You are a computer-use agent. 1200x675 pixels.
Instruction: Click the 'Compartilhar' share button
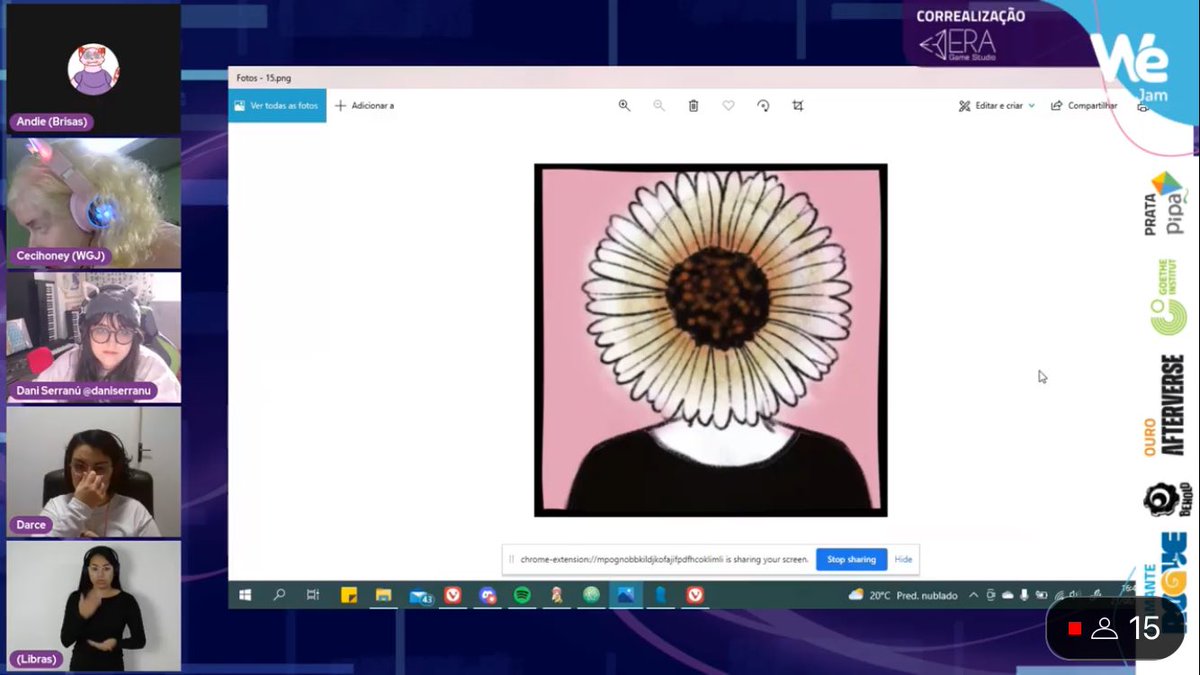(1084, 105)
